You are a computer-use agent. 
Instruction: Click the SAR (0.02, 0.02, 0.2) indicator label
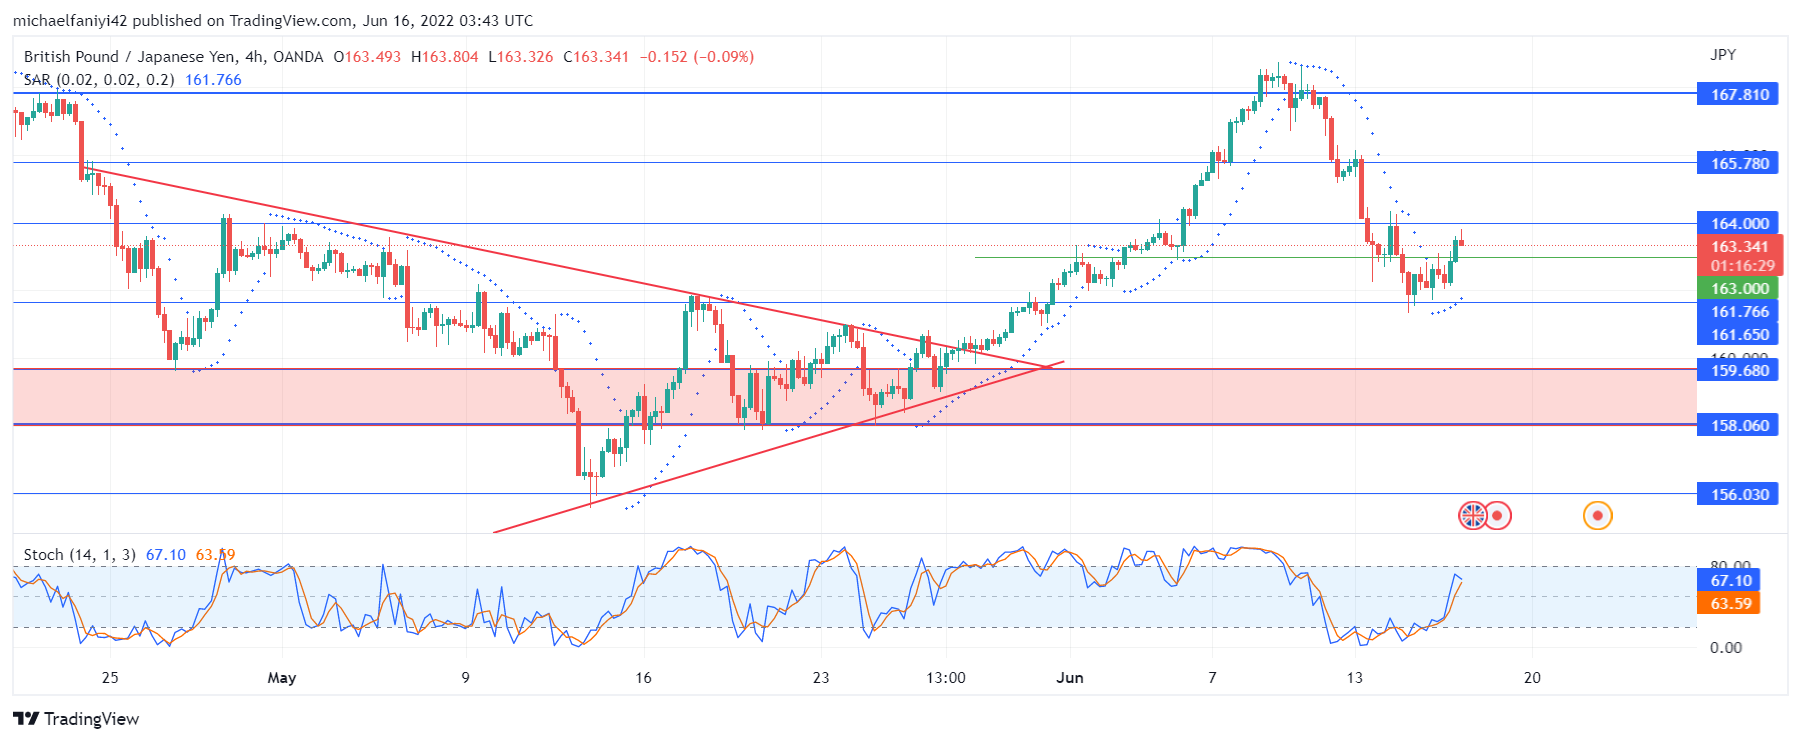point(99,80)
